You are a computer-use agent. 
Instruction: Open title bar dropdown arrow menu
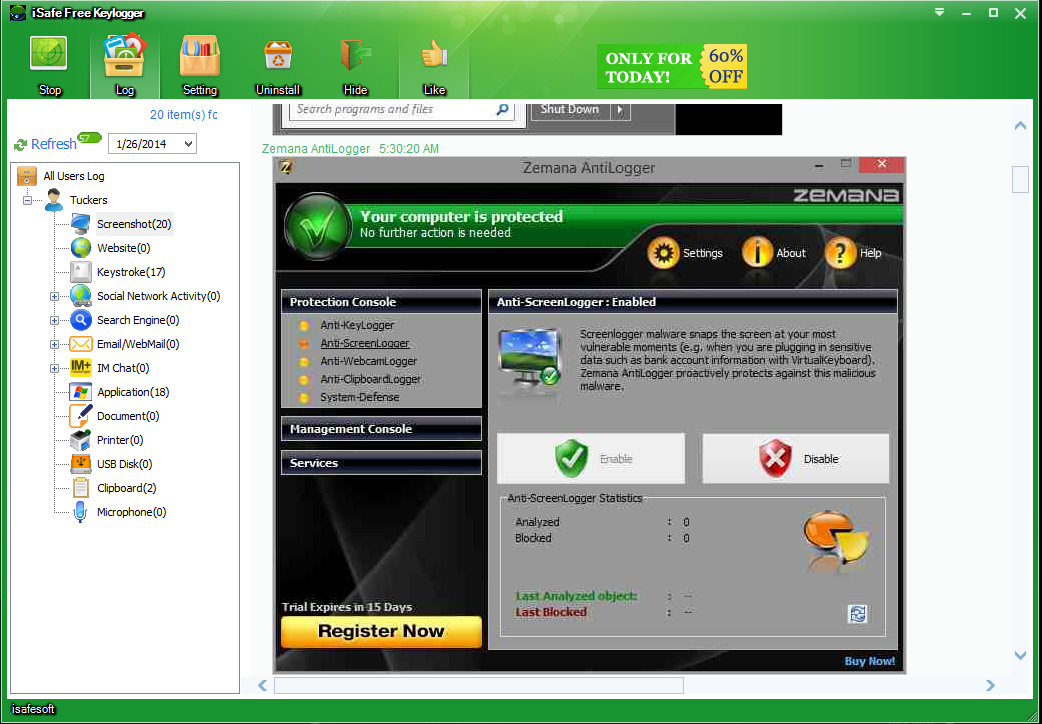click(939, 12)
